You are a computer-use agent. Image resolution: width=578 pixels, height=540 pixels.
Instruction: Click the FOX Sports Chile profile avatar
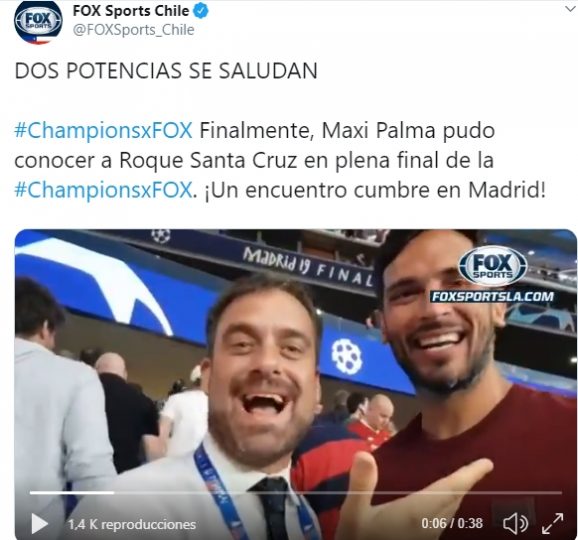(38, 22)
